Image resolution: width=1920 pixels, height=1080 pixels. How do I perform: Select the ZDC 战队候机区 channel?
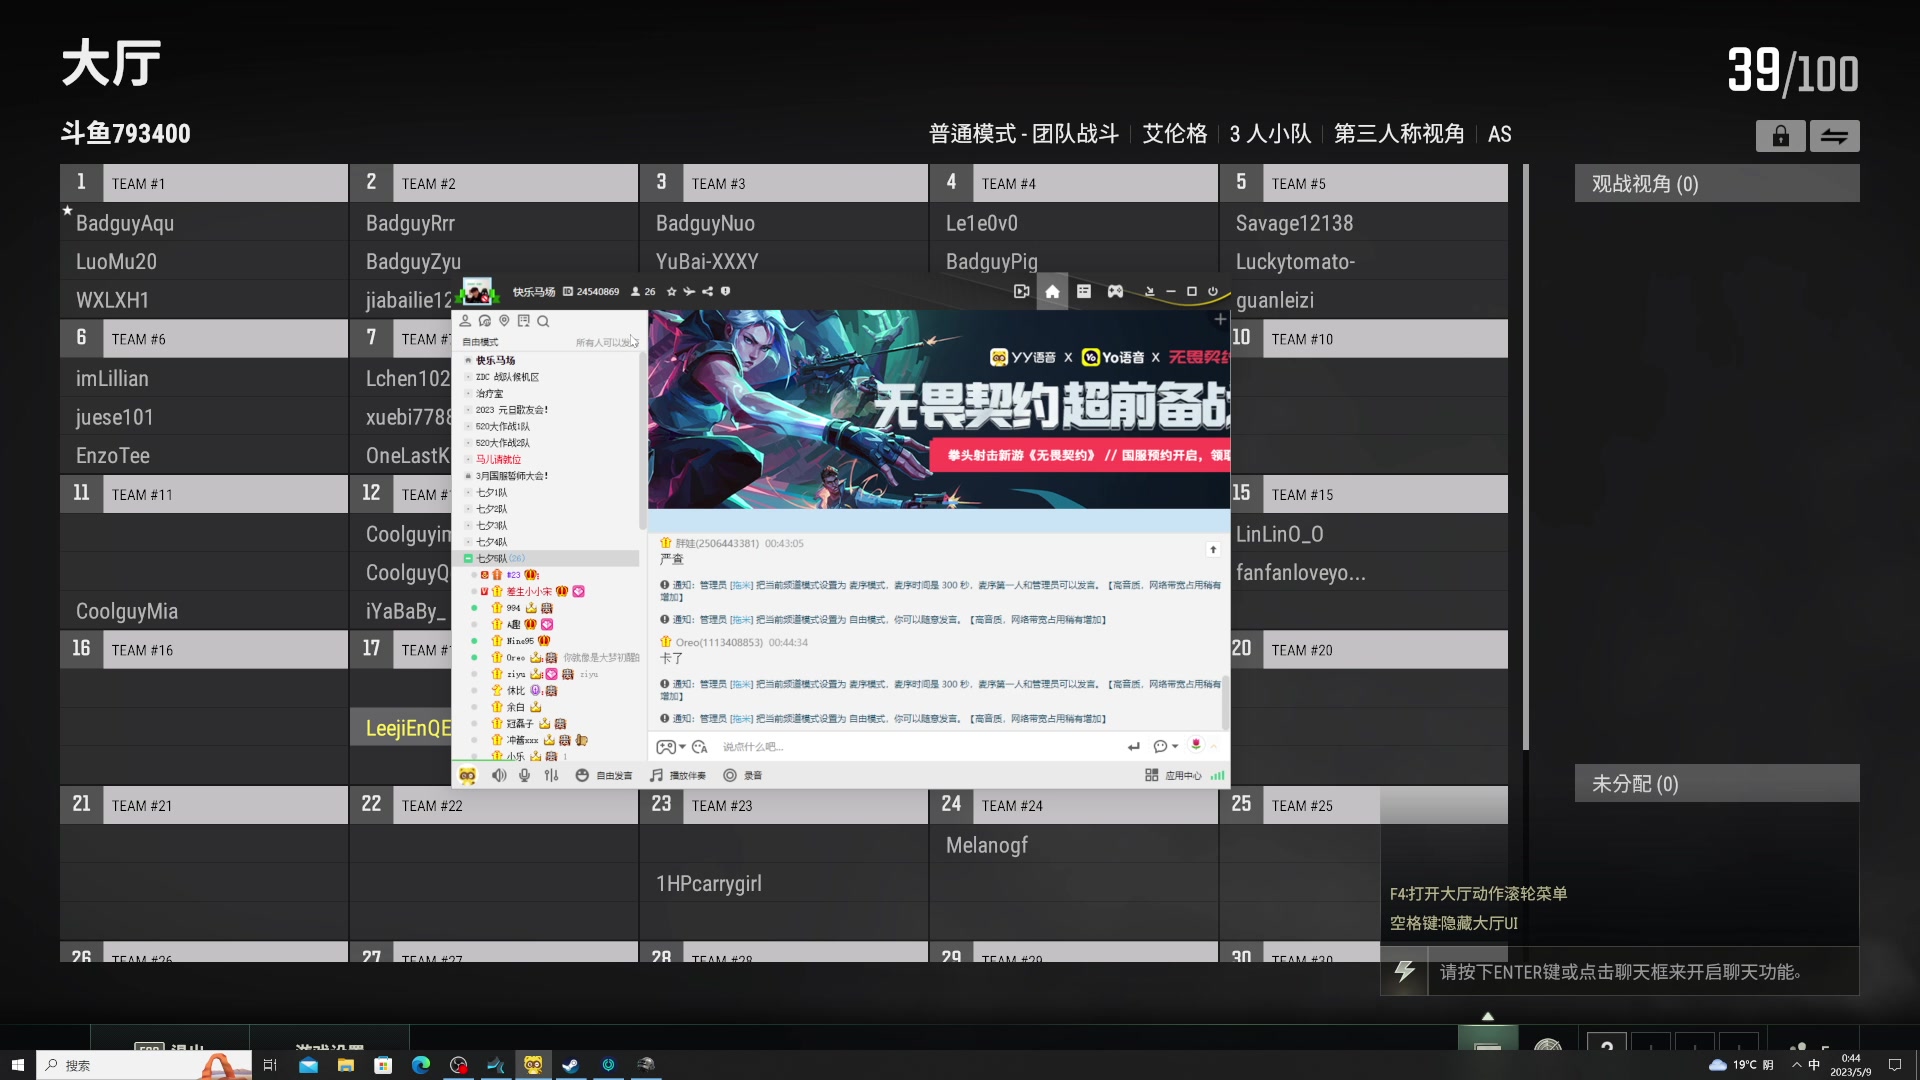[507, 377]
